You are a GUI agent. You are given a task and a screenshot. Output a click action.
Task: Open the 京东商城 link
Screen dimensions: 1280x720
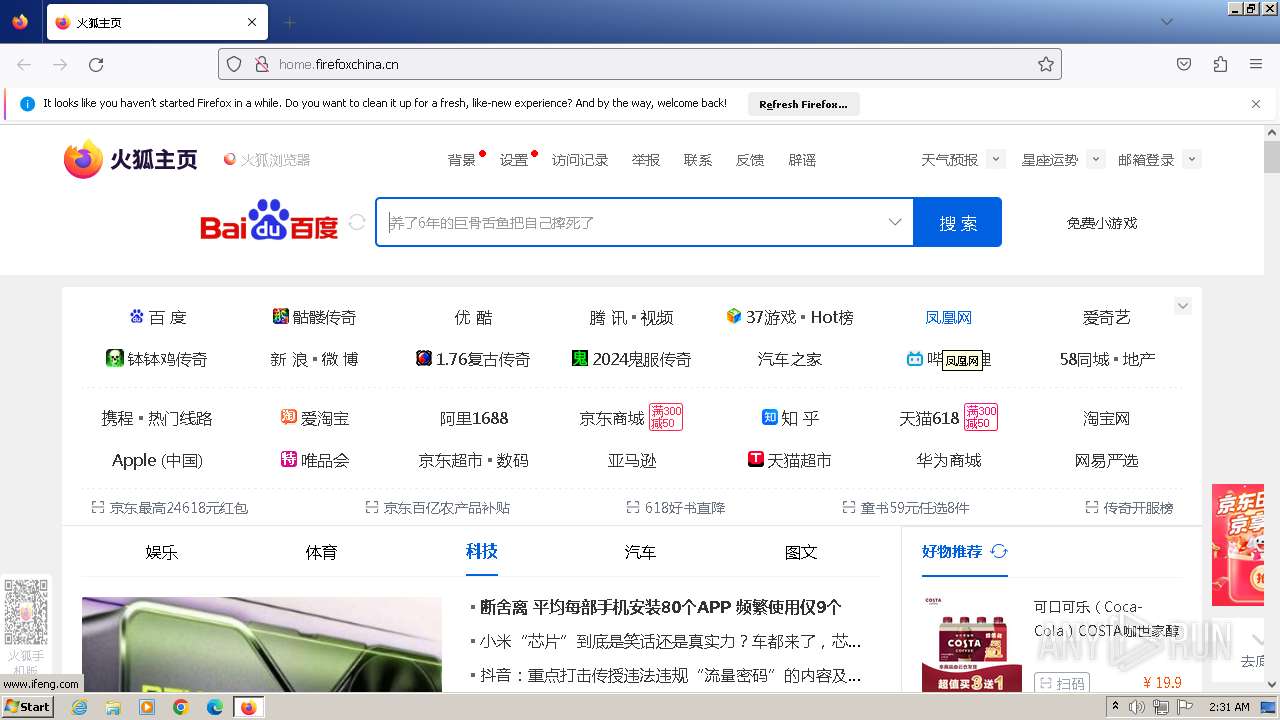612,418
